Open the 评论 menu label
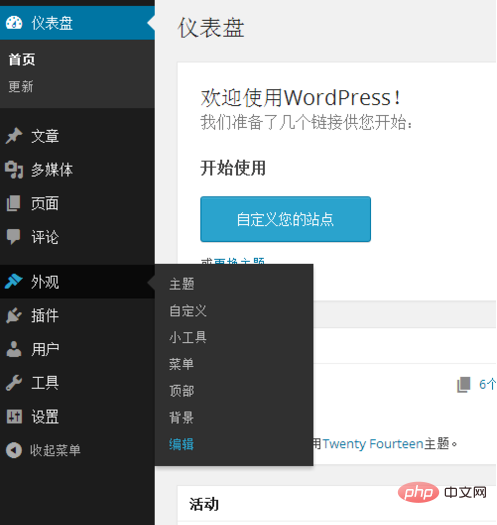This screenshot has width=497, height=525. click(x=45, y=237)
